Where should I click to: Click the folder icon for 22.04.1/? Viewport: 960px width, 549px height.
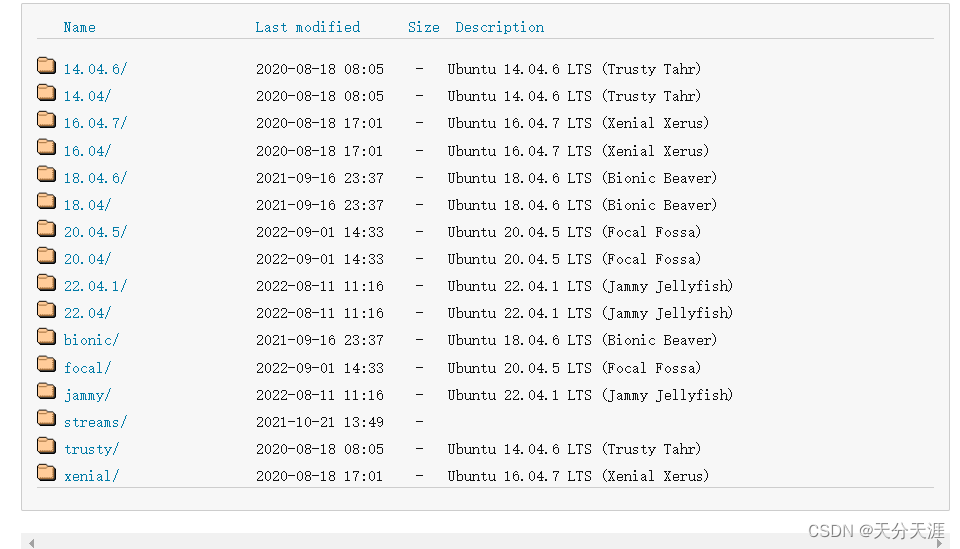pyautogui.click(x=47, y=282)
